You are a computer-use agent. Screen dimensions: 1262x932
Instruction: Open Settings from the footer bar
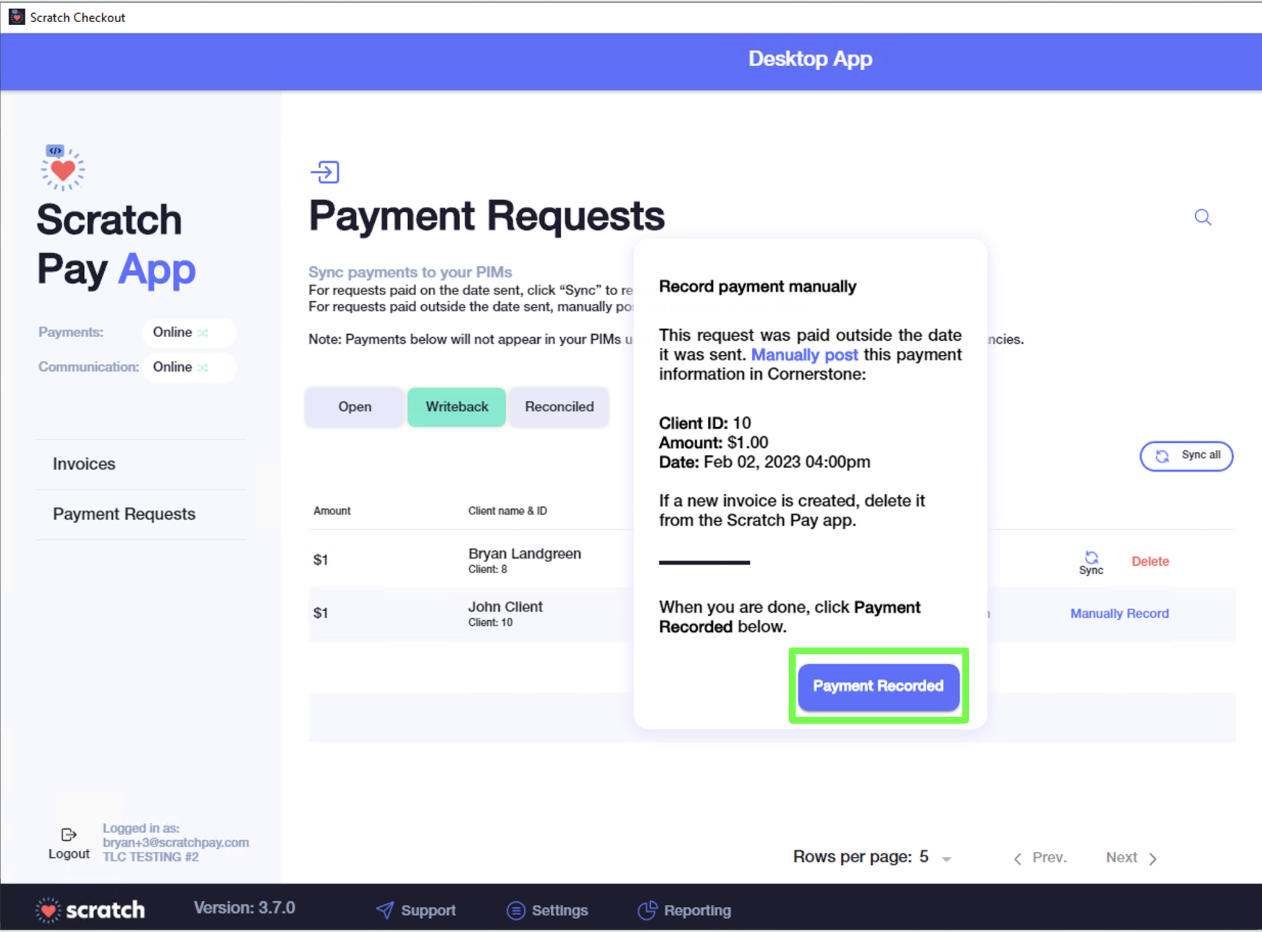547,910
